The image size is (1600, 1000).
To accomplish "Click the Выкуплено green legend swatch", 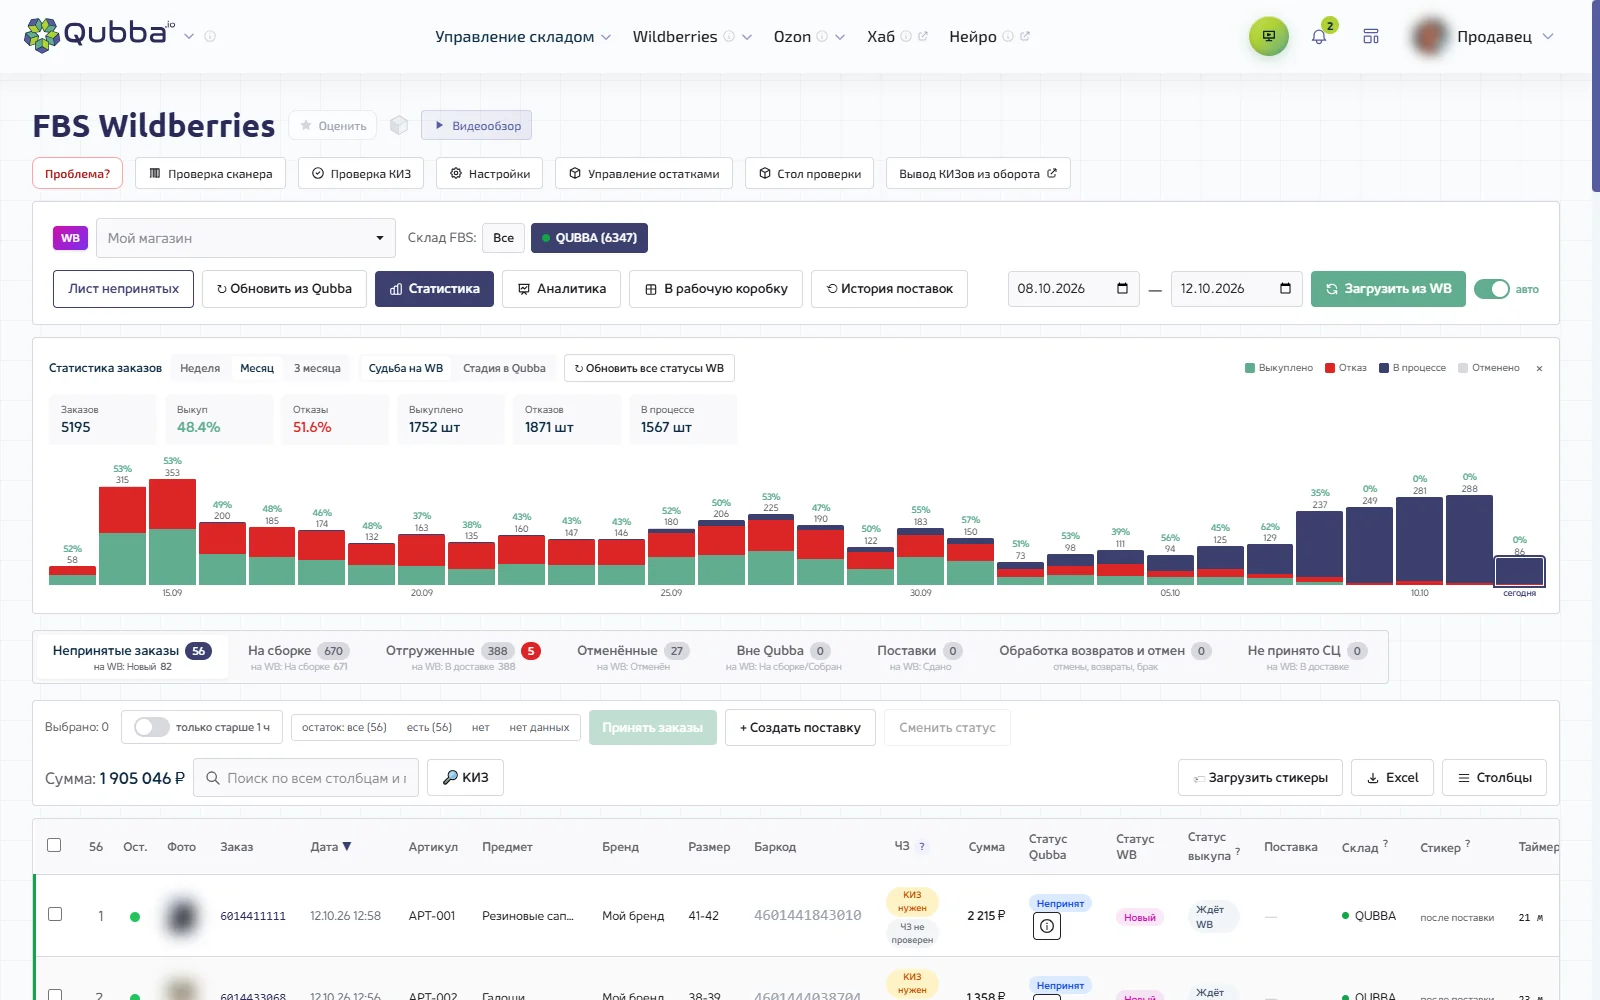I will pos(1250,368).
